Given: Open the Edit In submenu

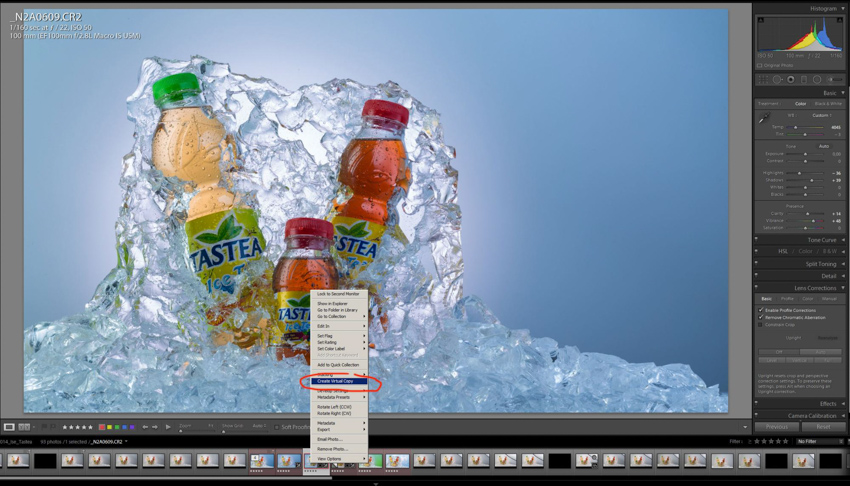Looking at the screenshot, I should pyautogui.click(x=339, y=326).
